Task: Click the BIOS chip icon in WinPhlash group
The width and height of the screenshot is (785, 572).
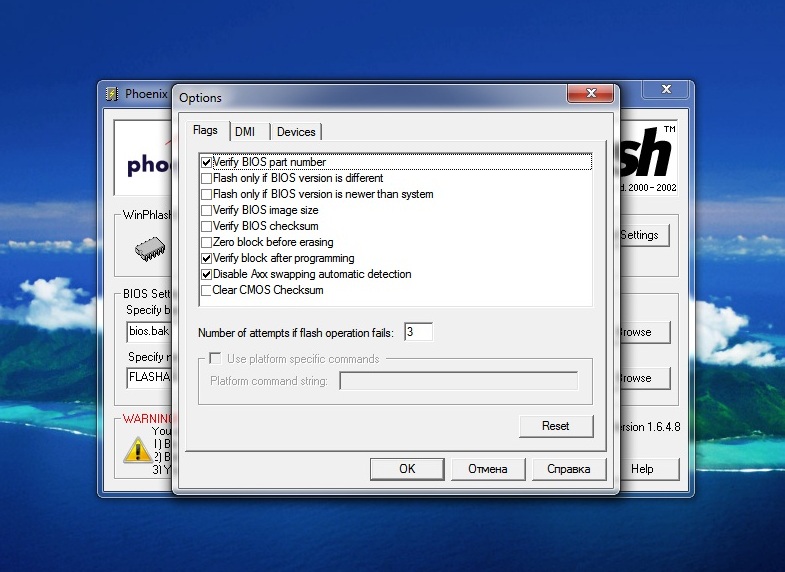Action: pyautogui.click(x=150, y=247)
